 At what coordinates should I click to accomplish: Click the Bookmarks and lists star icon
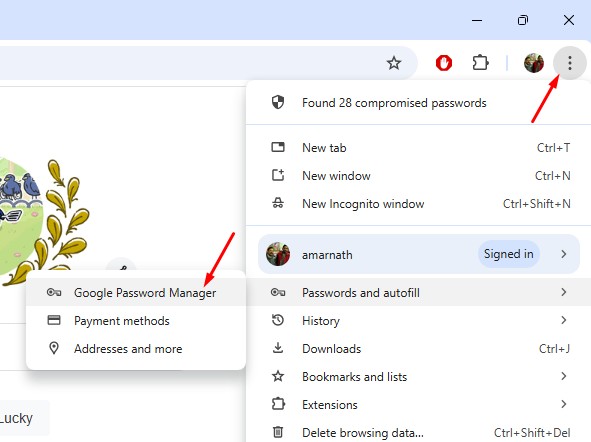coord(278,376)
